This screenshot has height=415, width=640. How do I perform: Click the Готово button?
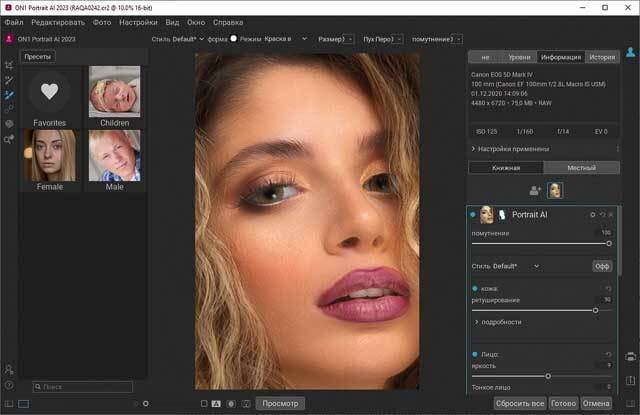(x=563, y=404)
